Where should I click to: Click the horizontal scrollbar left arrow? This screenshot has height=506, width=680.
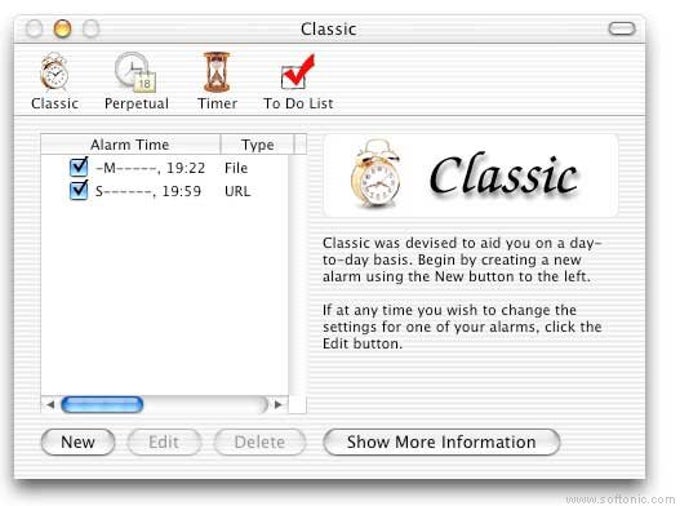click(x=51, y=405)
